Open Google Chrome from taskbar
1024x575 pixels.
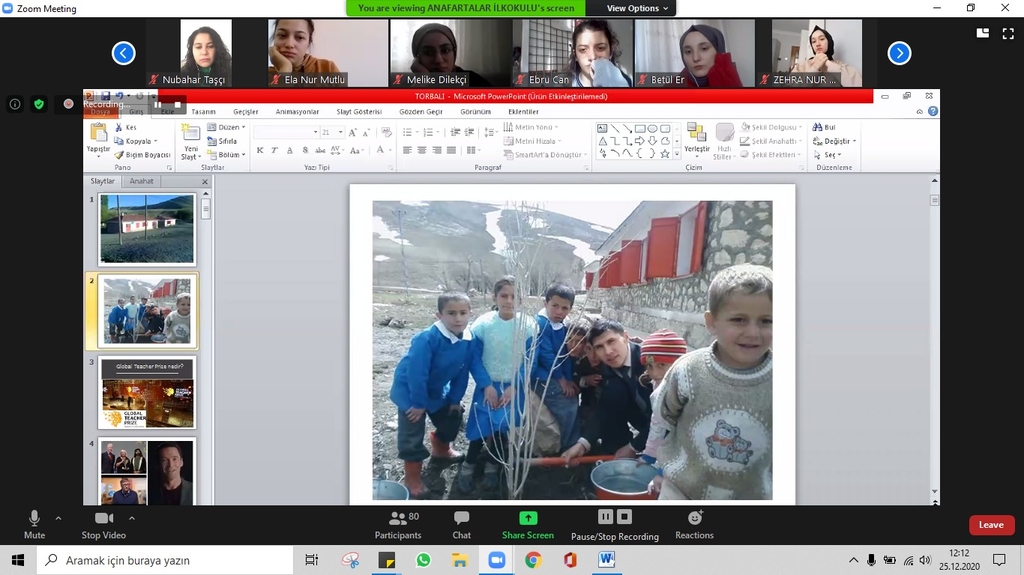pos(533,560)
